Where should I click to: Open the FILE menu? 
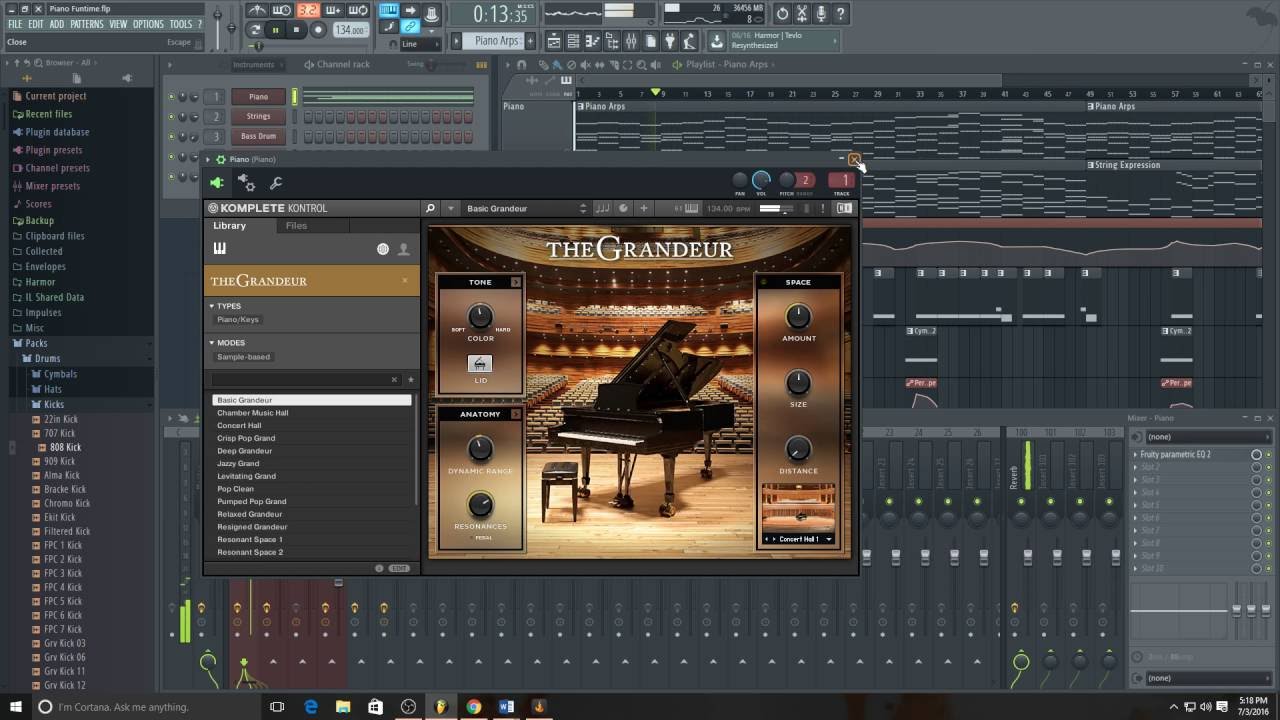[15, 24]
